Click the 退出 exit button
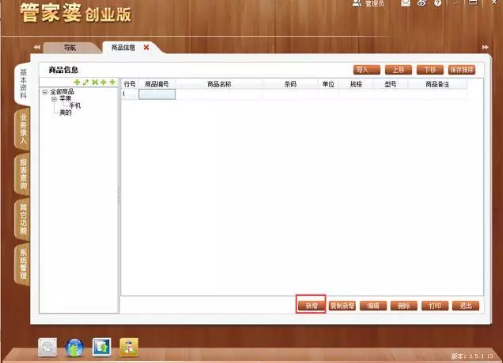This screenshot has height=363, width=503. pos(466,306)
